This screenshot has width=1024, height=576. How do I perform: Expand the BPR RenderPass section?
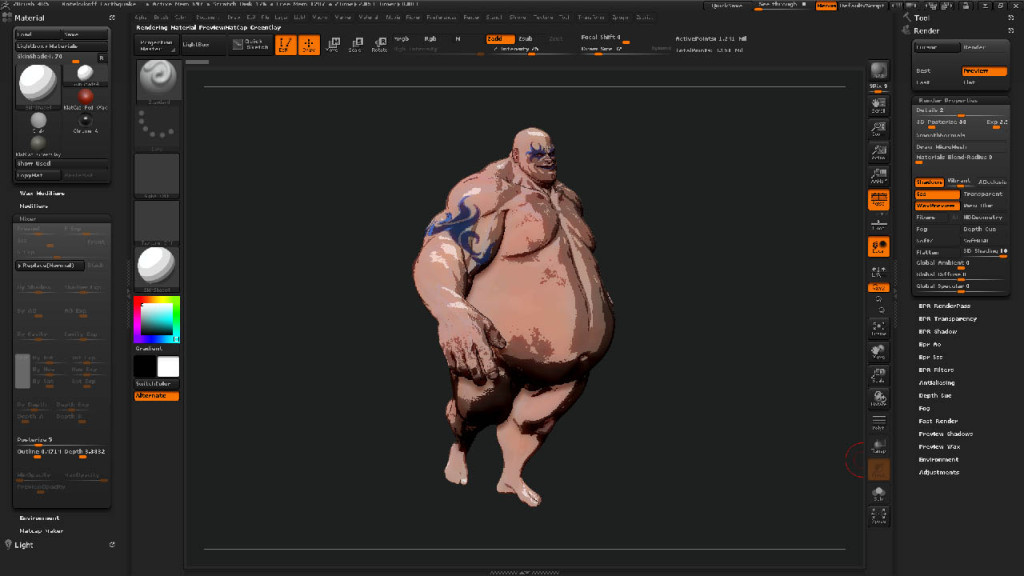point(944,306)
